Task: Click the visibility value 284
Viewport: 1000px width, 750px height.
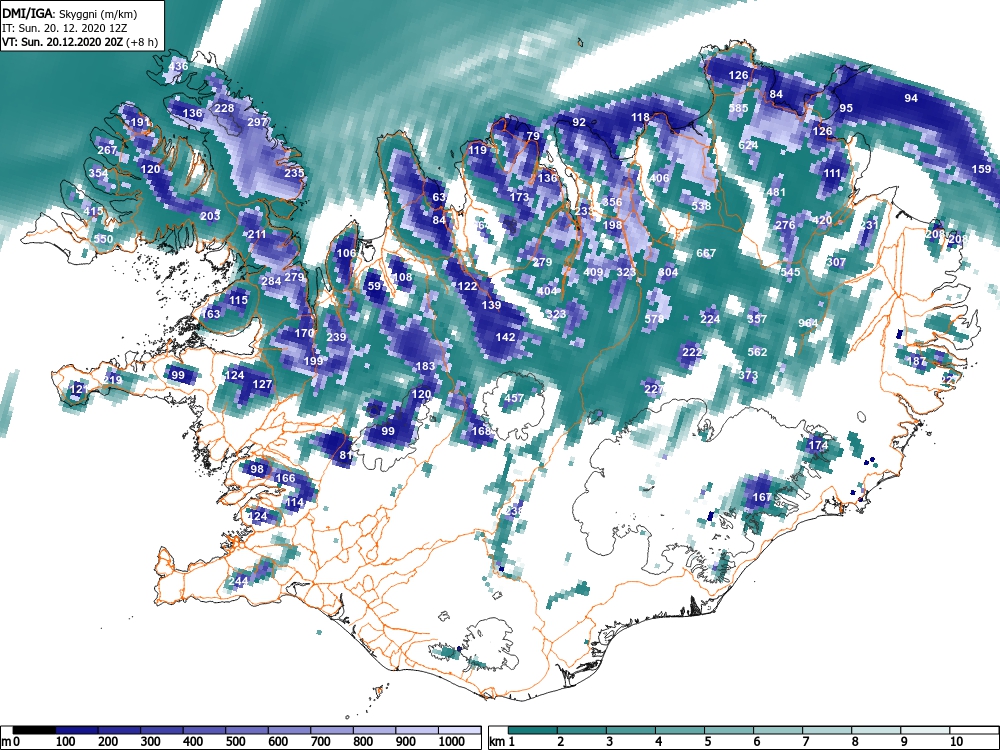Action: (x=271, y=281)
